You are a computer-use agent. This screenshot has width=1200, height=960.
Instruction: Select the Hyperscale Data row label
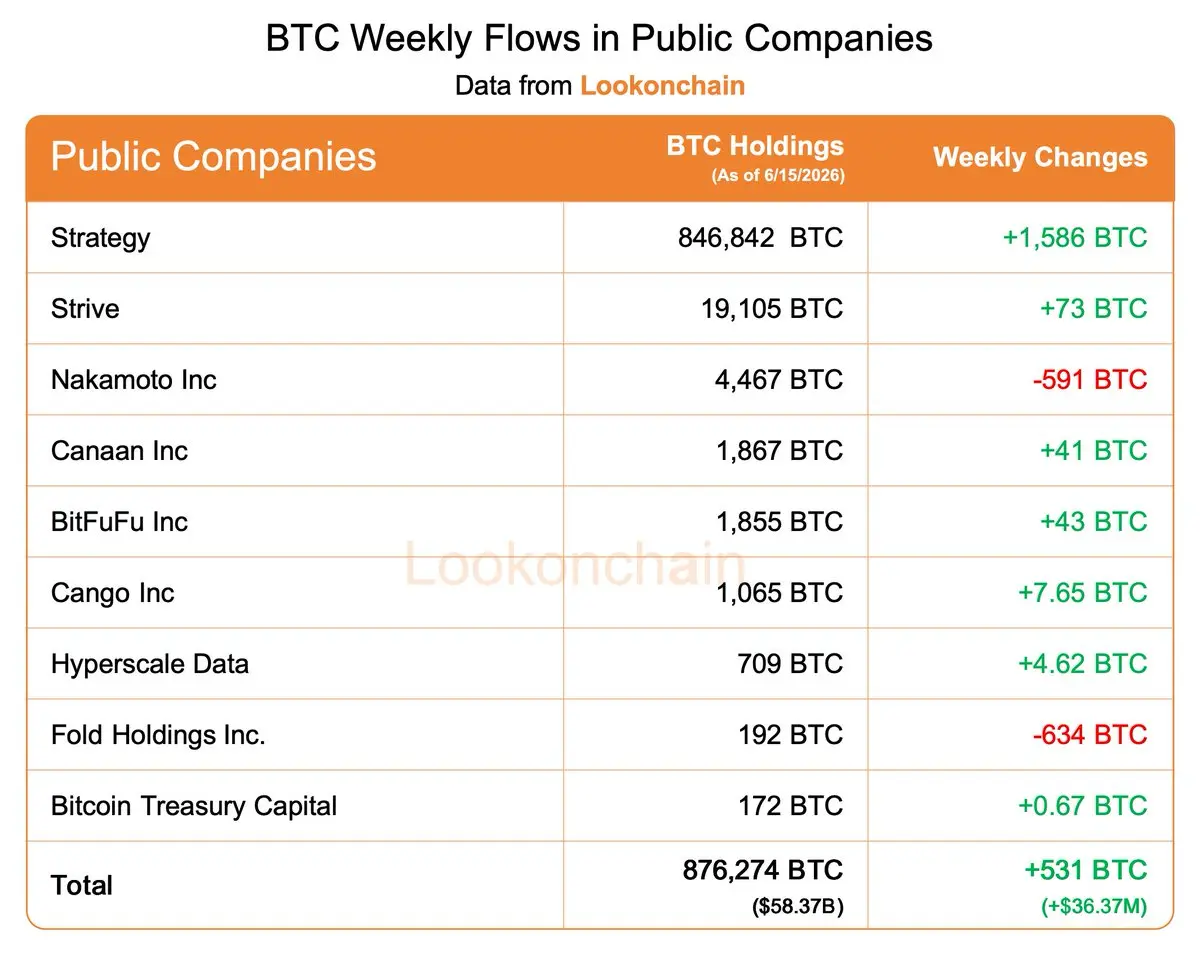tap(150, 664)
